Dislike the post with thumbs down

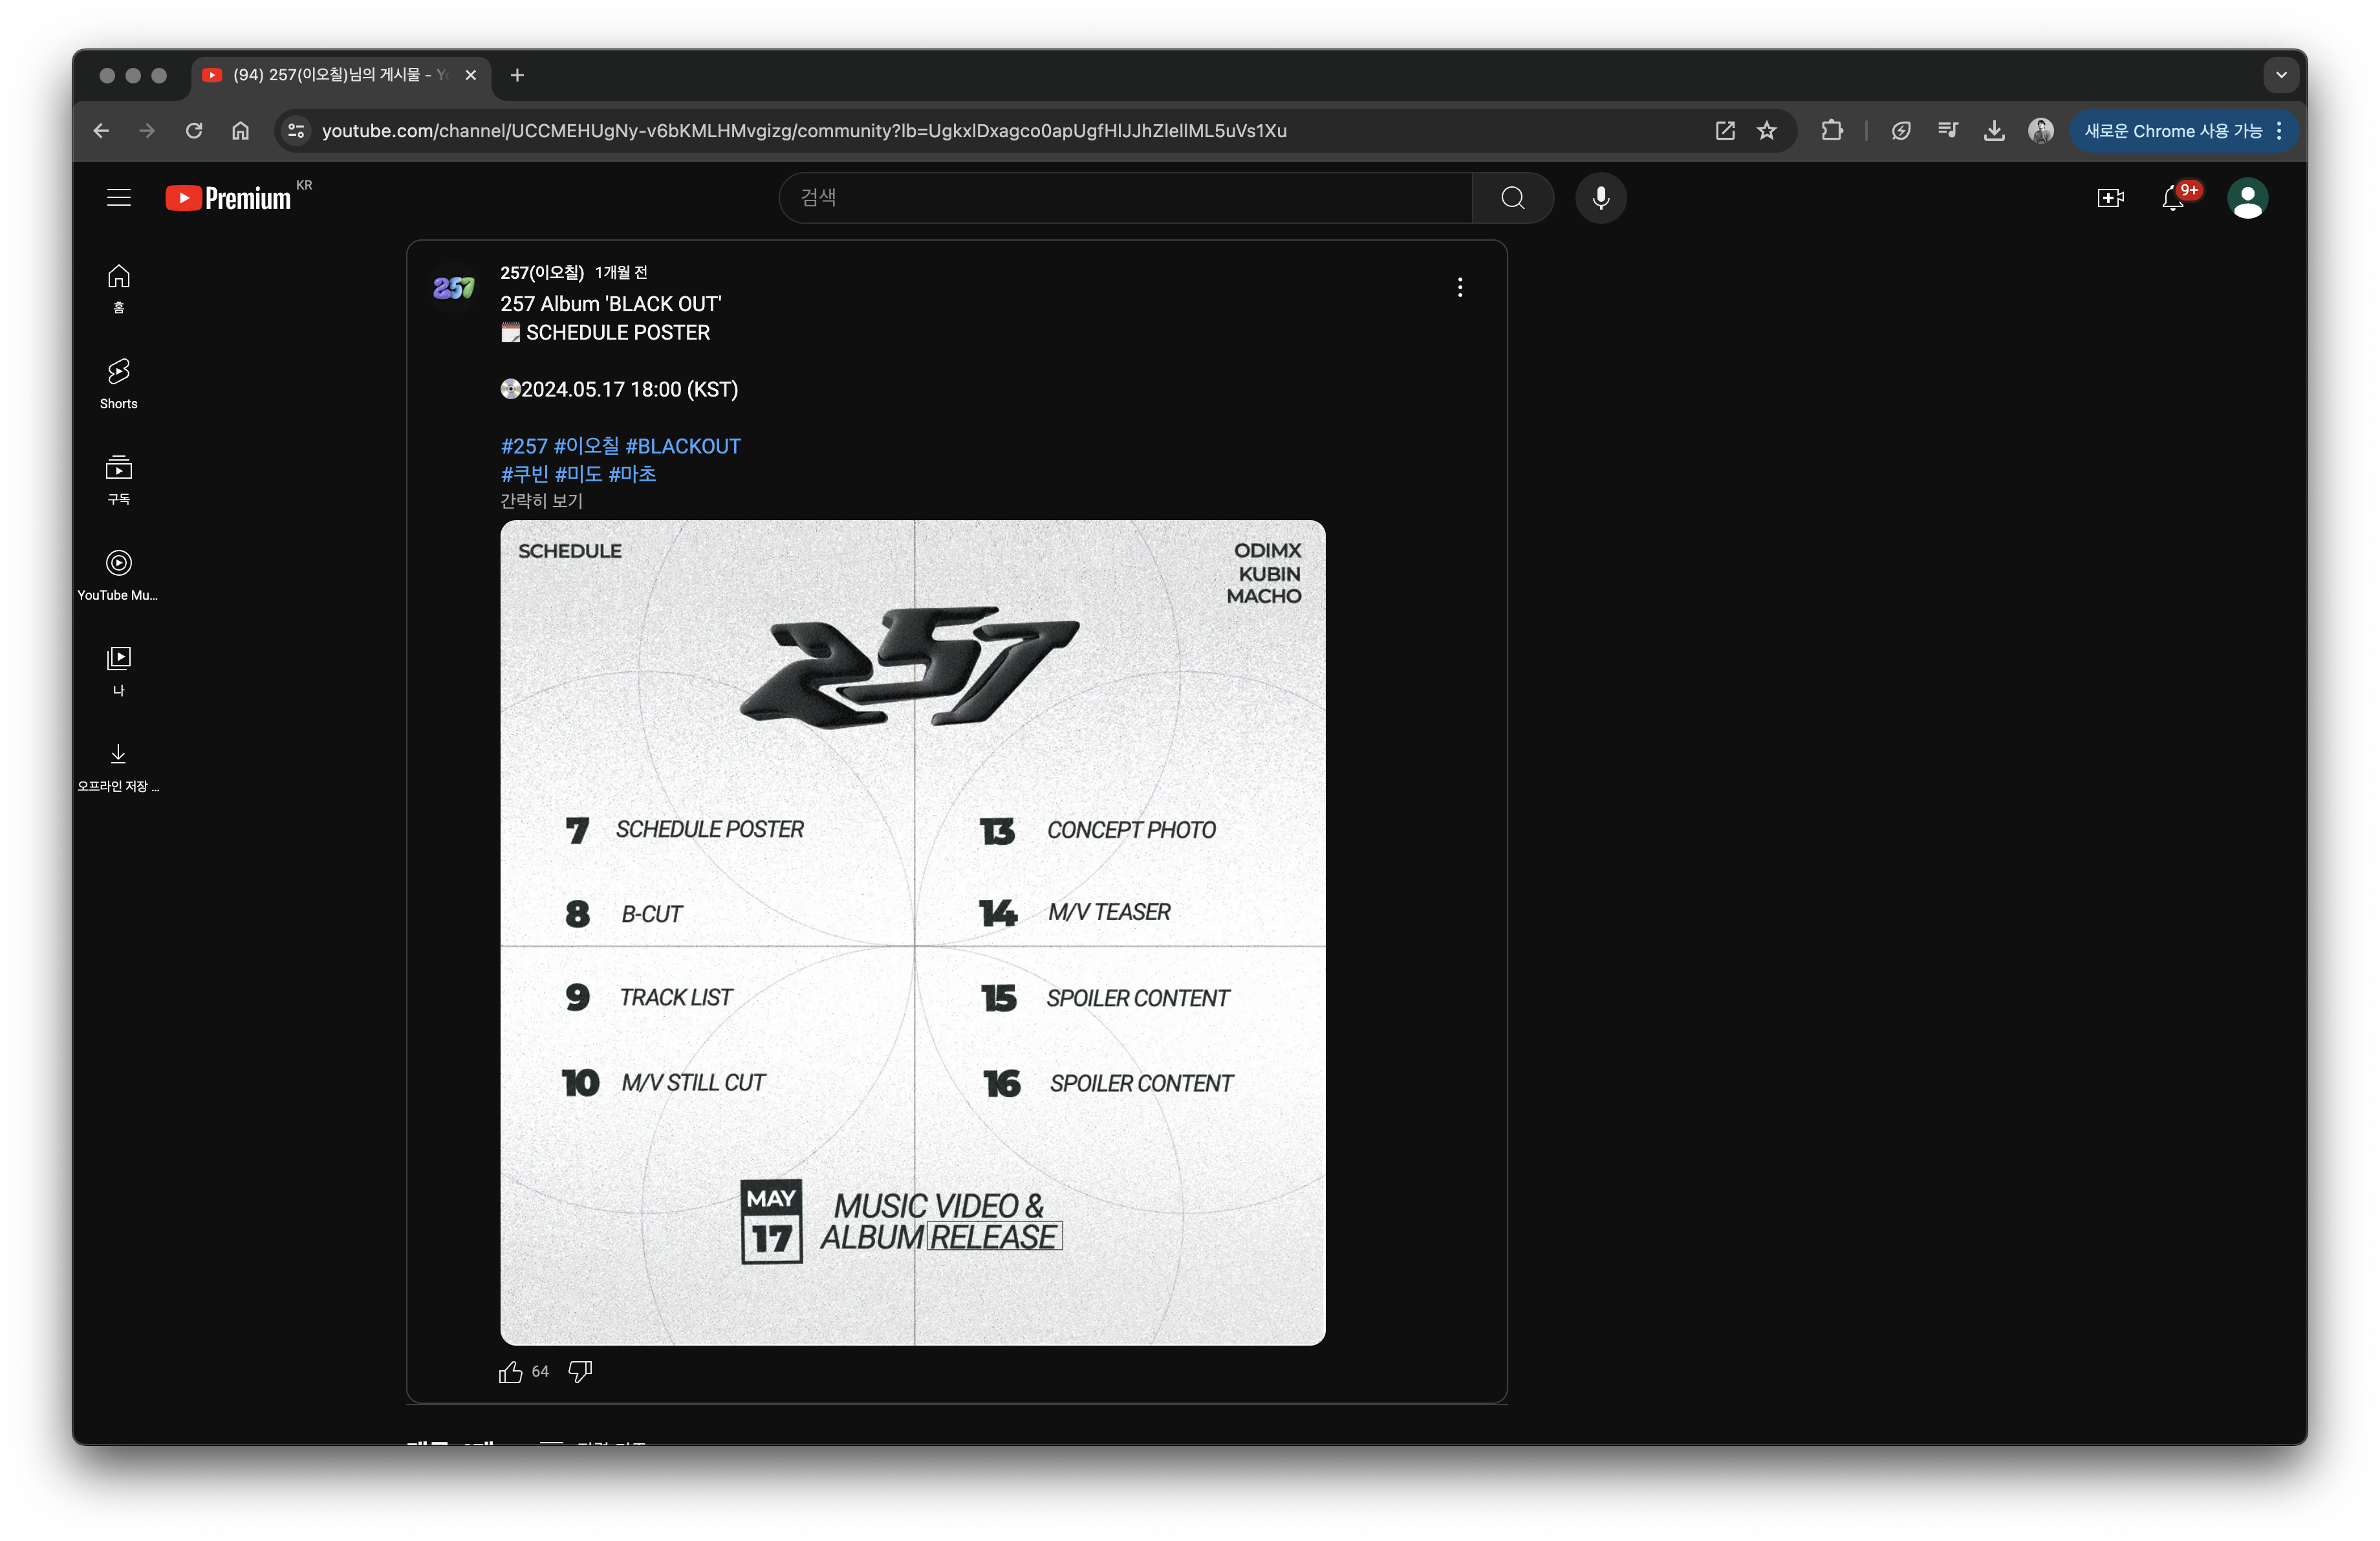pyautogui.click(x=580, y=1372)
